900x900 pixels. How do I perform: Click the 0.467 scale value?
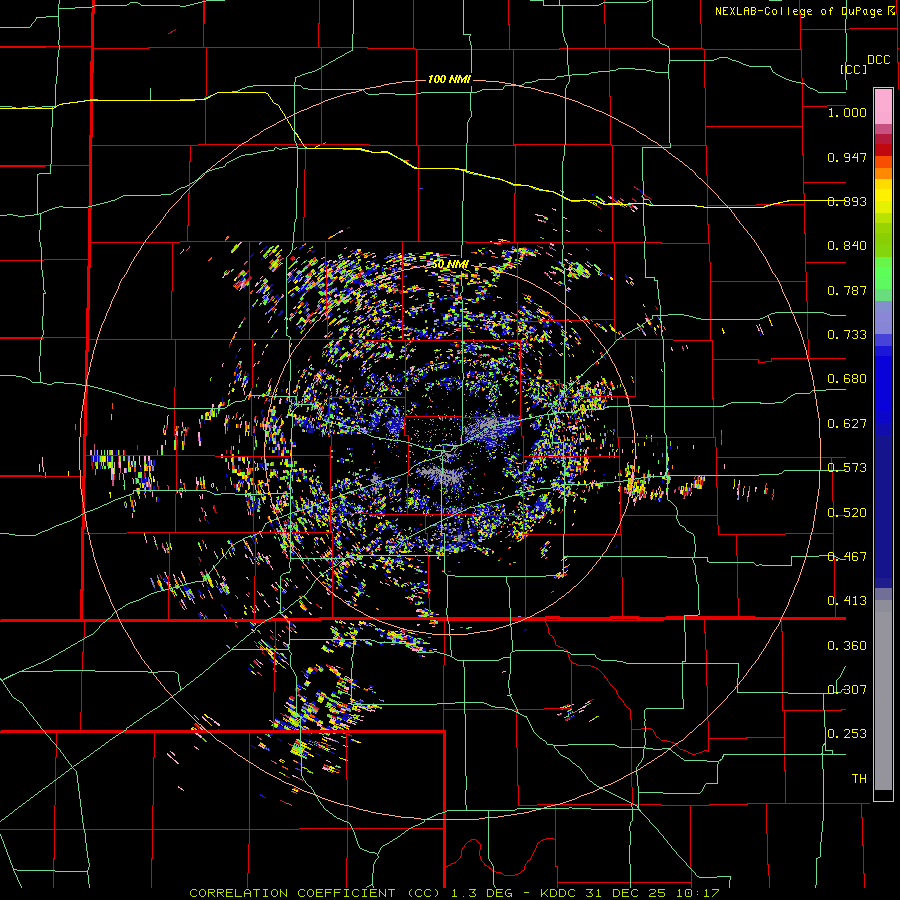(847, 557)
